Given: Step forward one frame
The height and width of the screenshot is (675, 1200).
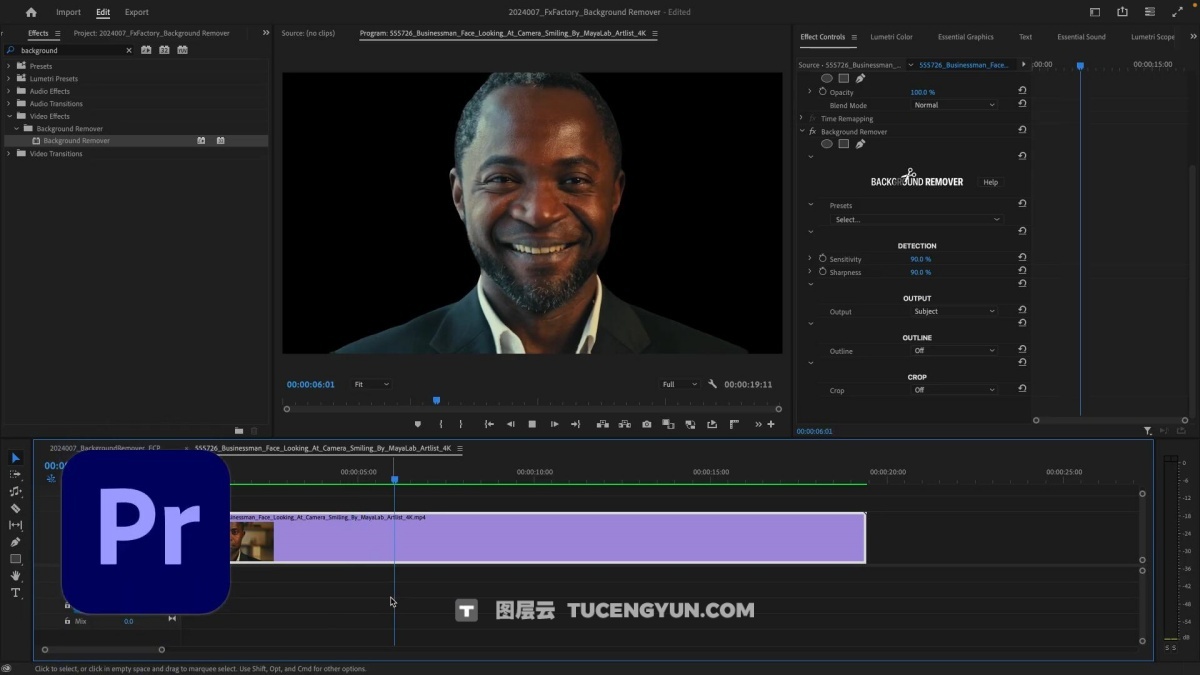Looking at the screenshot, I should point(554,424).
